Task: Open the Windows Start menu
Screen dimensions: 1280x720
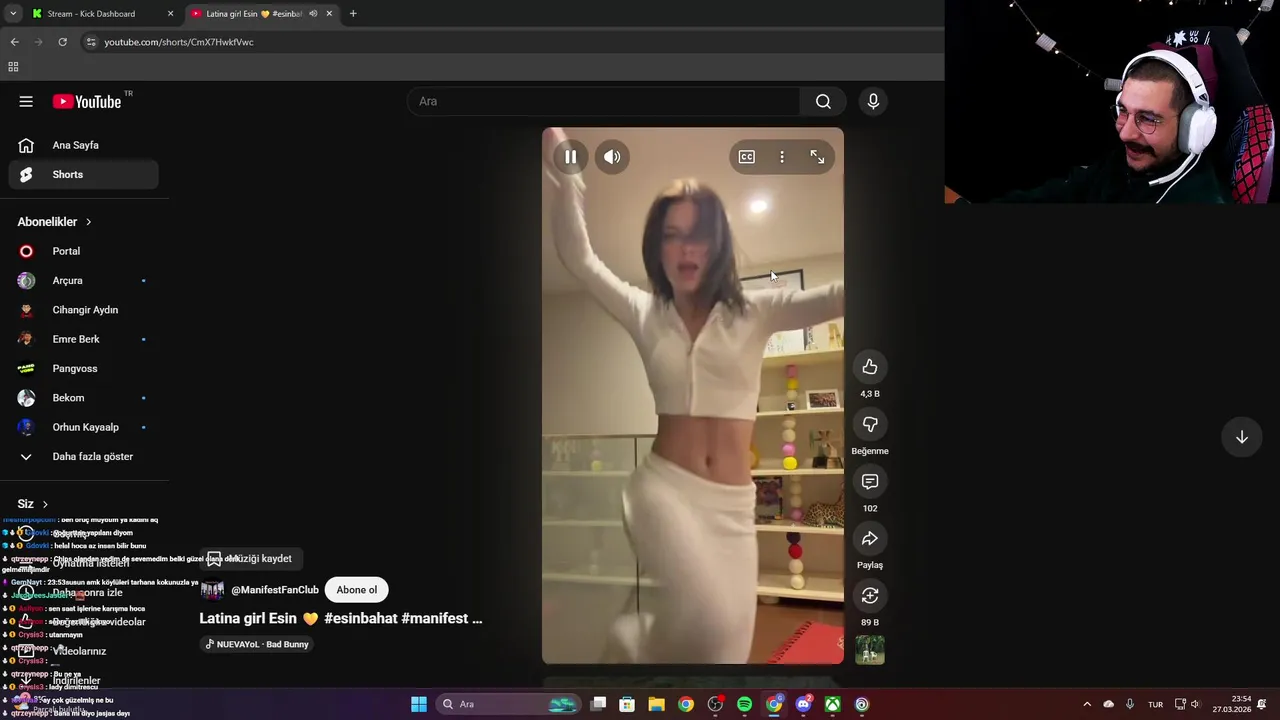Action: click(419, 704)
